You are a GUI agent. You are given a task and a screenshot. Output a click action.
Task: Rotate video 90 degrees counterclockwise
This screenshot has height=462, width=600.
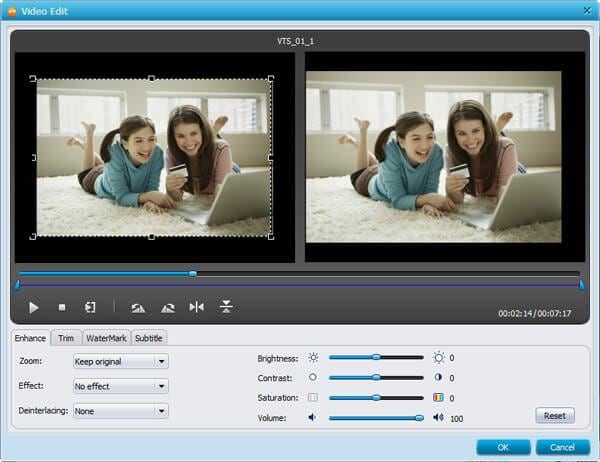(x=138, y=308)
